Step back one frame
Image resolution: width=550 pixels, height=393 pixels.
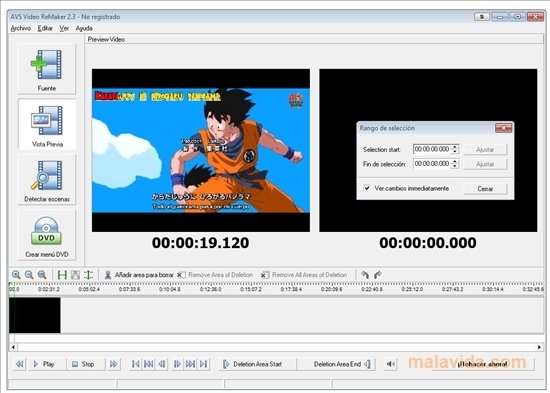(x=162, y=364)
